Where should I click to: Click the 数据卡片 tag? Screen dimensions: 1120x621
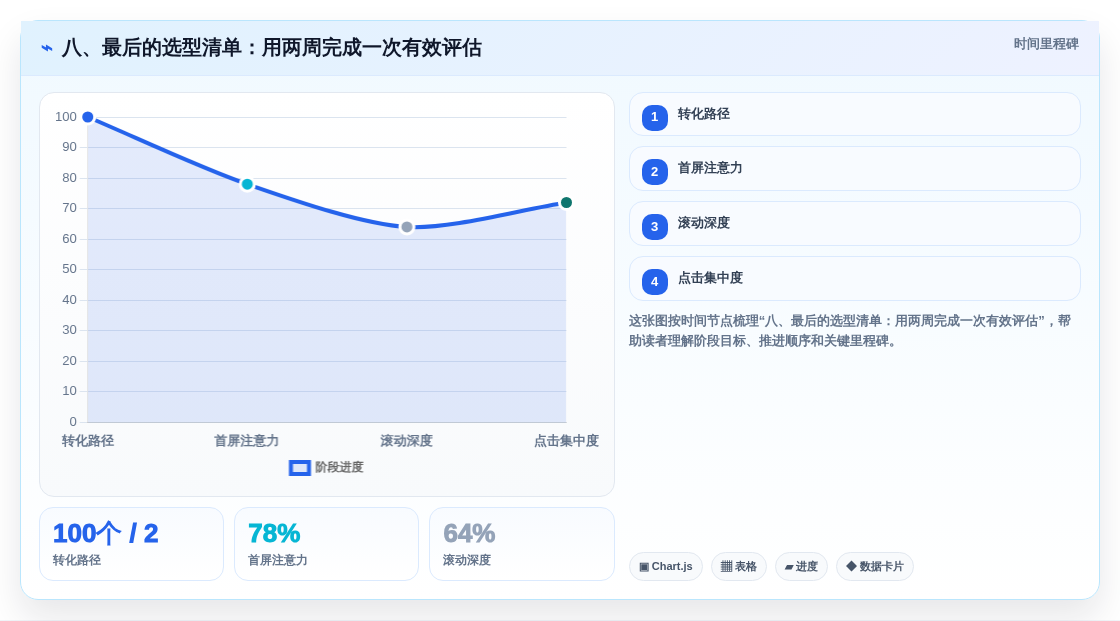click(x=875, y=567)
